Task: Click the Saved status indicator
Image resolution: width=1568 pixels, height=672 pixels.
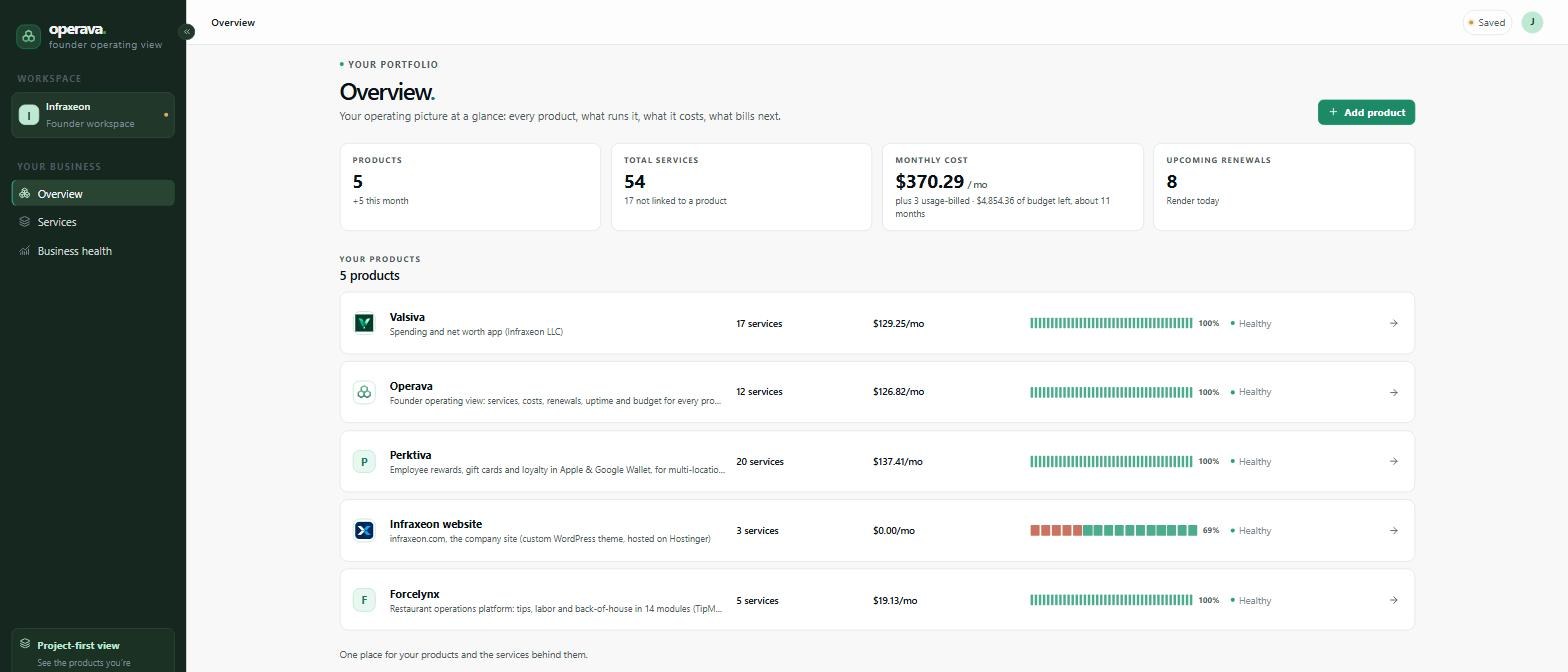Action: pos(1486,22)
